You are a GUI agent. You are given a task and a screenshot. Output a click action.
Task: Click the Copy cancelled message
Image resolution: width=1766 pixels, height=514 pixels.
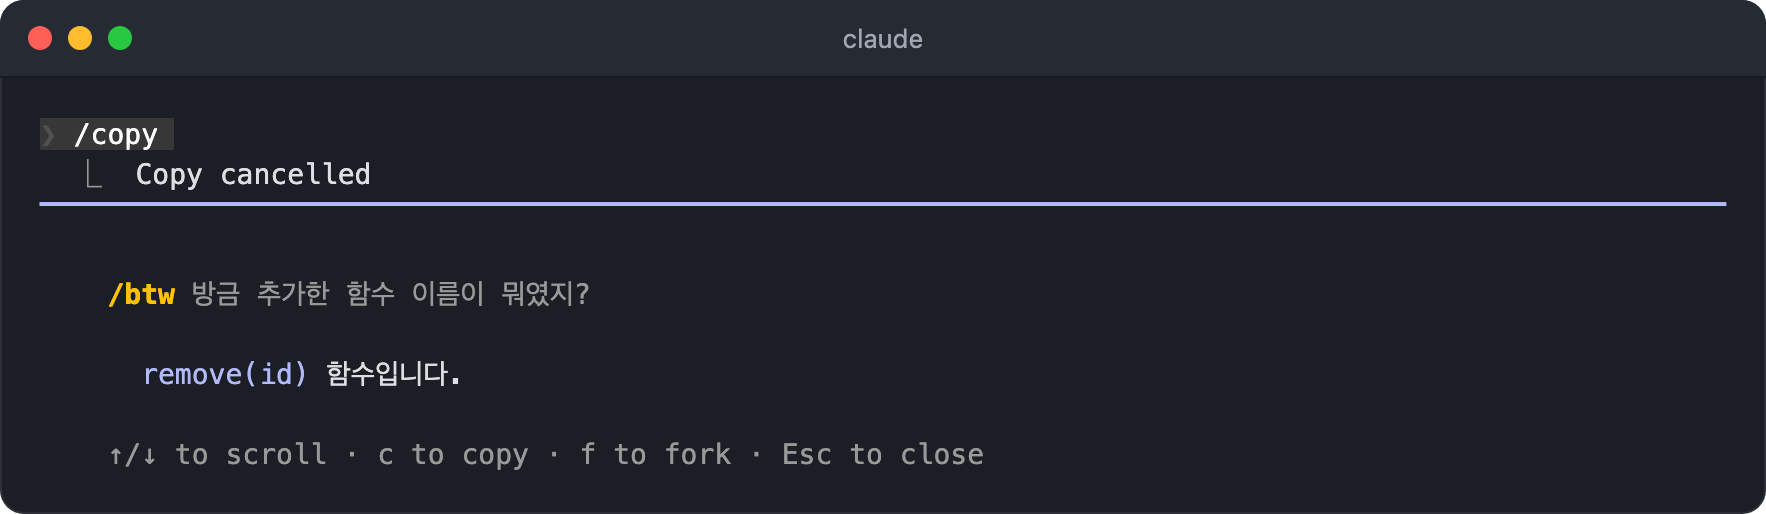pyautogui.click(x=253, y=174)
